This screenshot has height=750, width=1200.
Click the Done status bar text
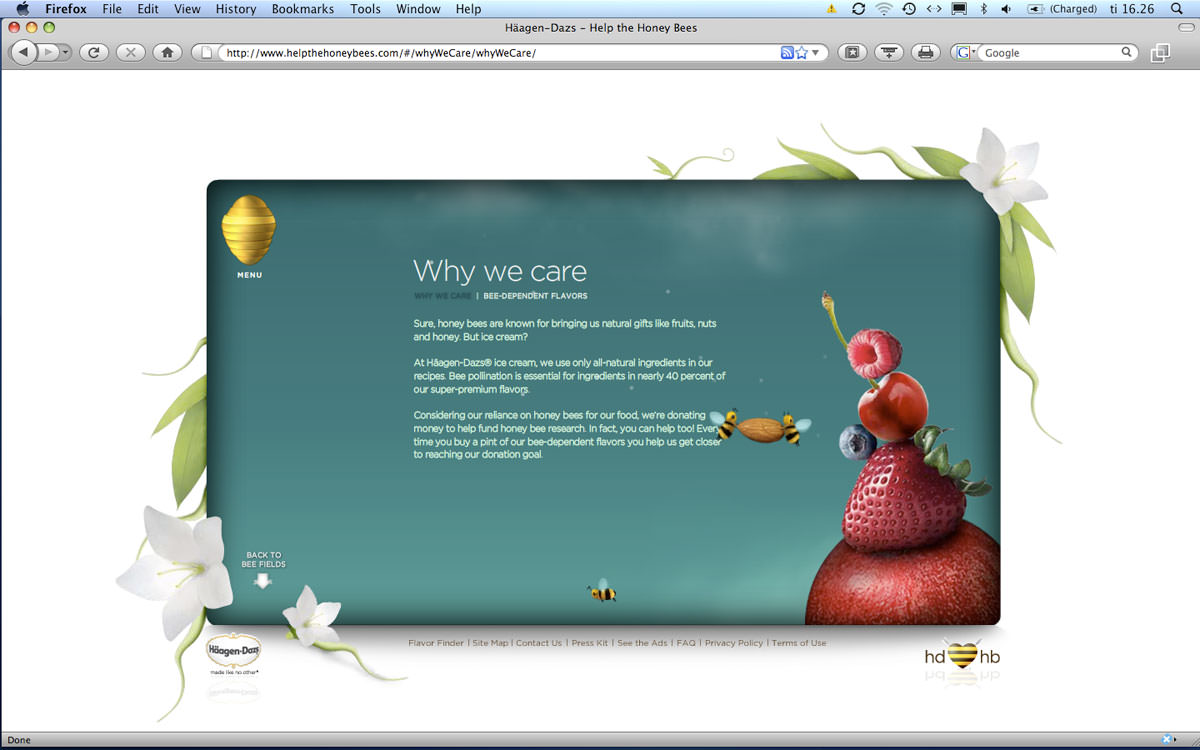point(19,740)
